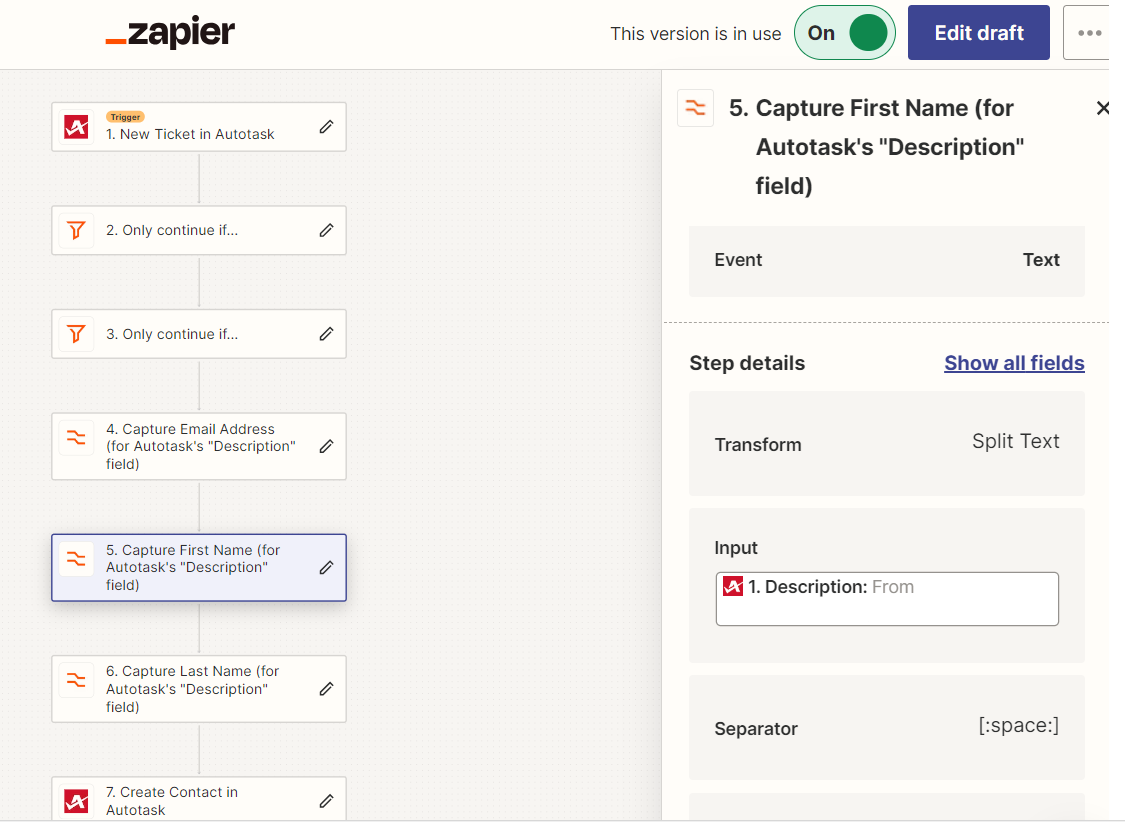The height and width of the screenshot is (822, 1125).
Task: Click Autotask icon inside Input field
Action: [x=733, y=587]
